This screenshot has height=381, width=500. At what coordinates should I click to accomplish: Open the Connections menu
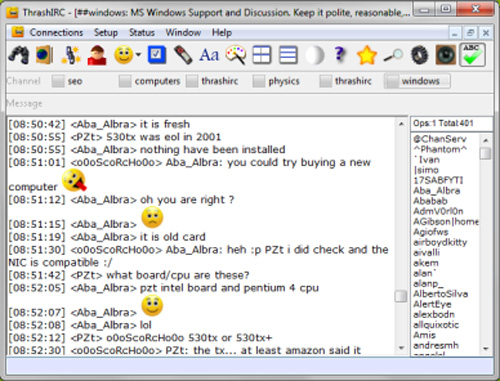[56, 33]
